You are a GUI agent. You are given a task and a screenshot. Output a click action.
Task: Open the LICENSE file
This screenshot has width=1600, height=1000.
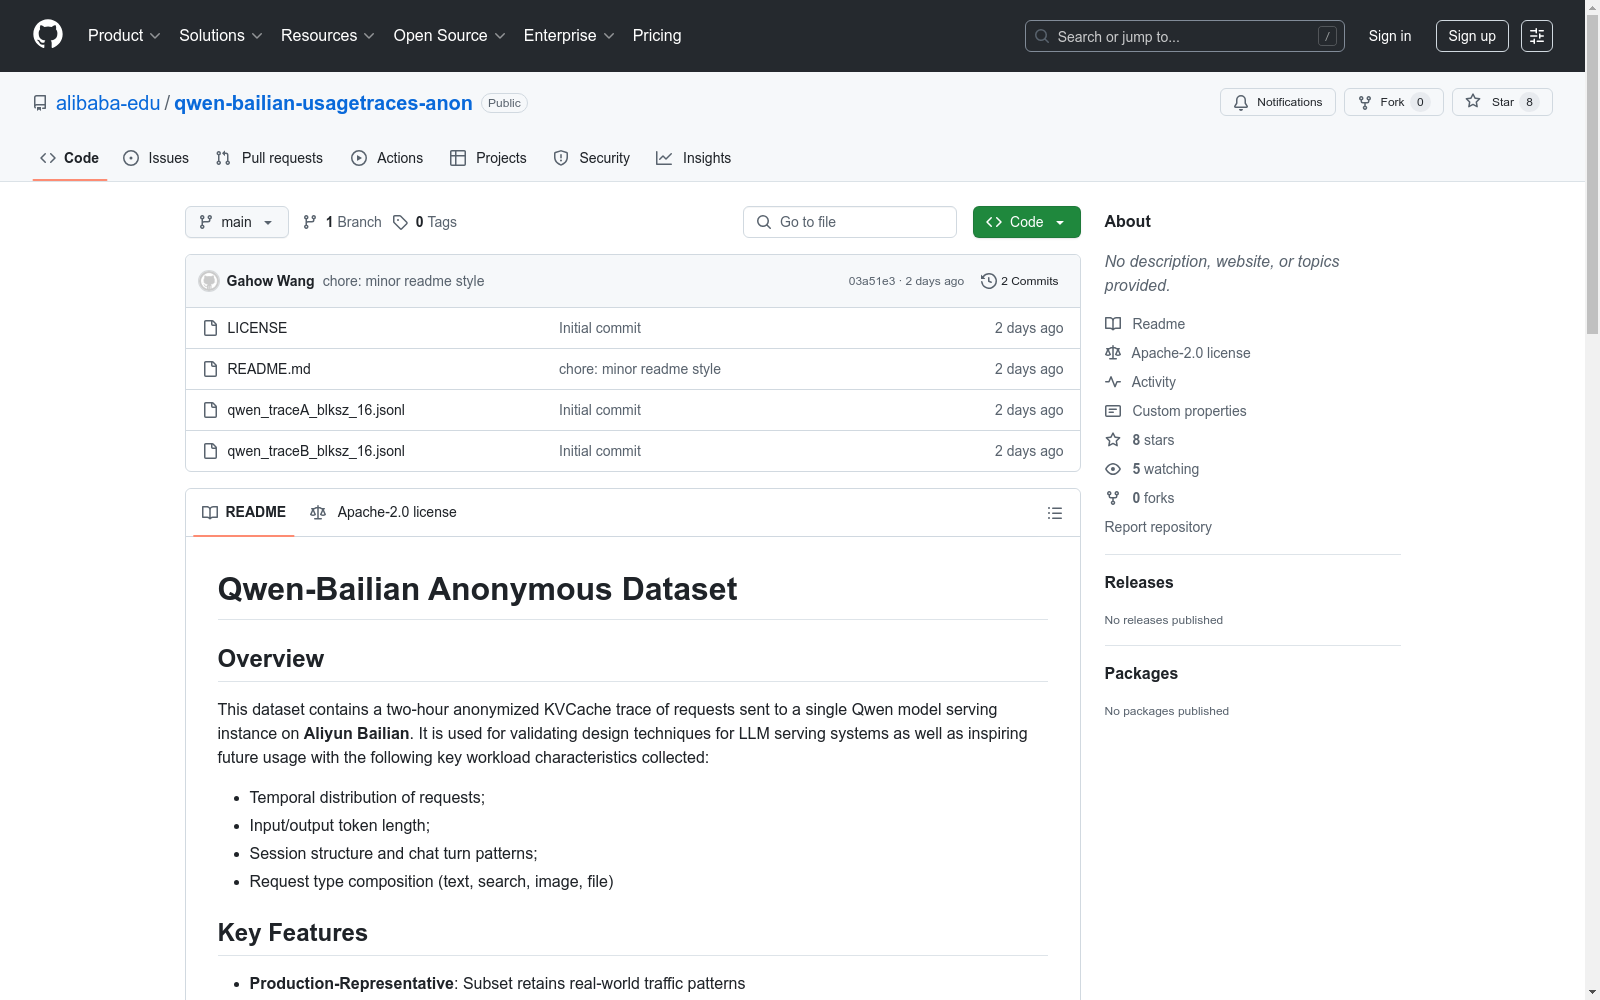point(257,328)
